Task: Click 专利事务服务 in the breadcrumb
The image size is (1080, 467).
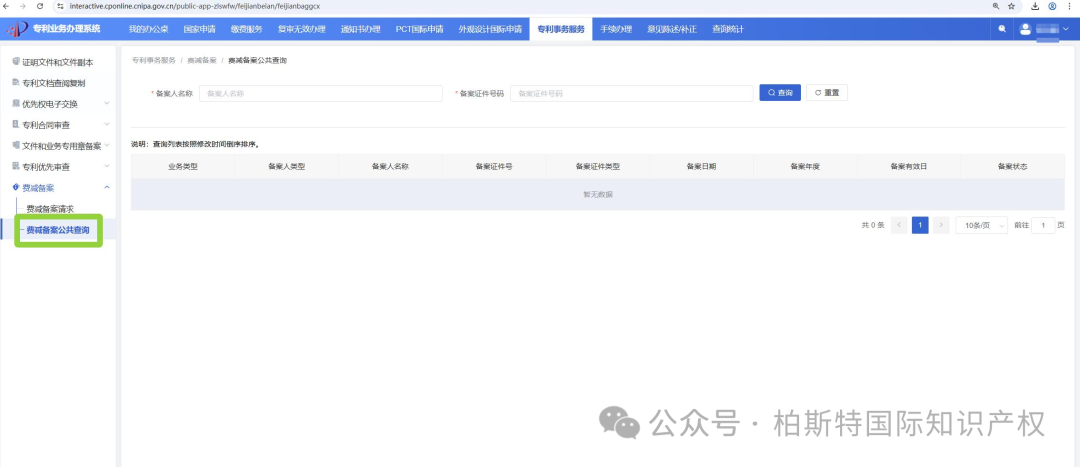Action: pos(154,61)
